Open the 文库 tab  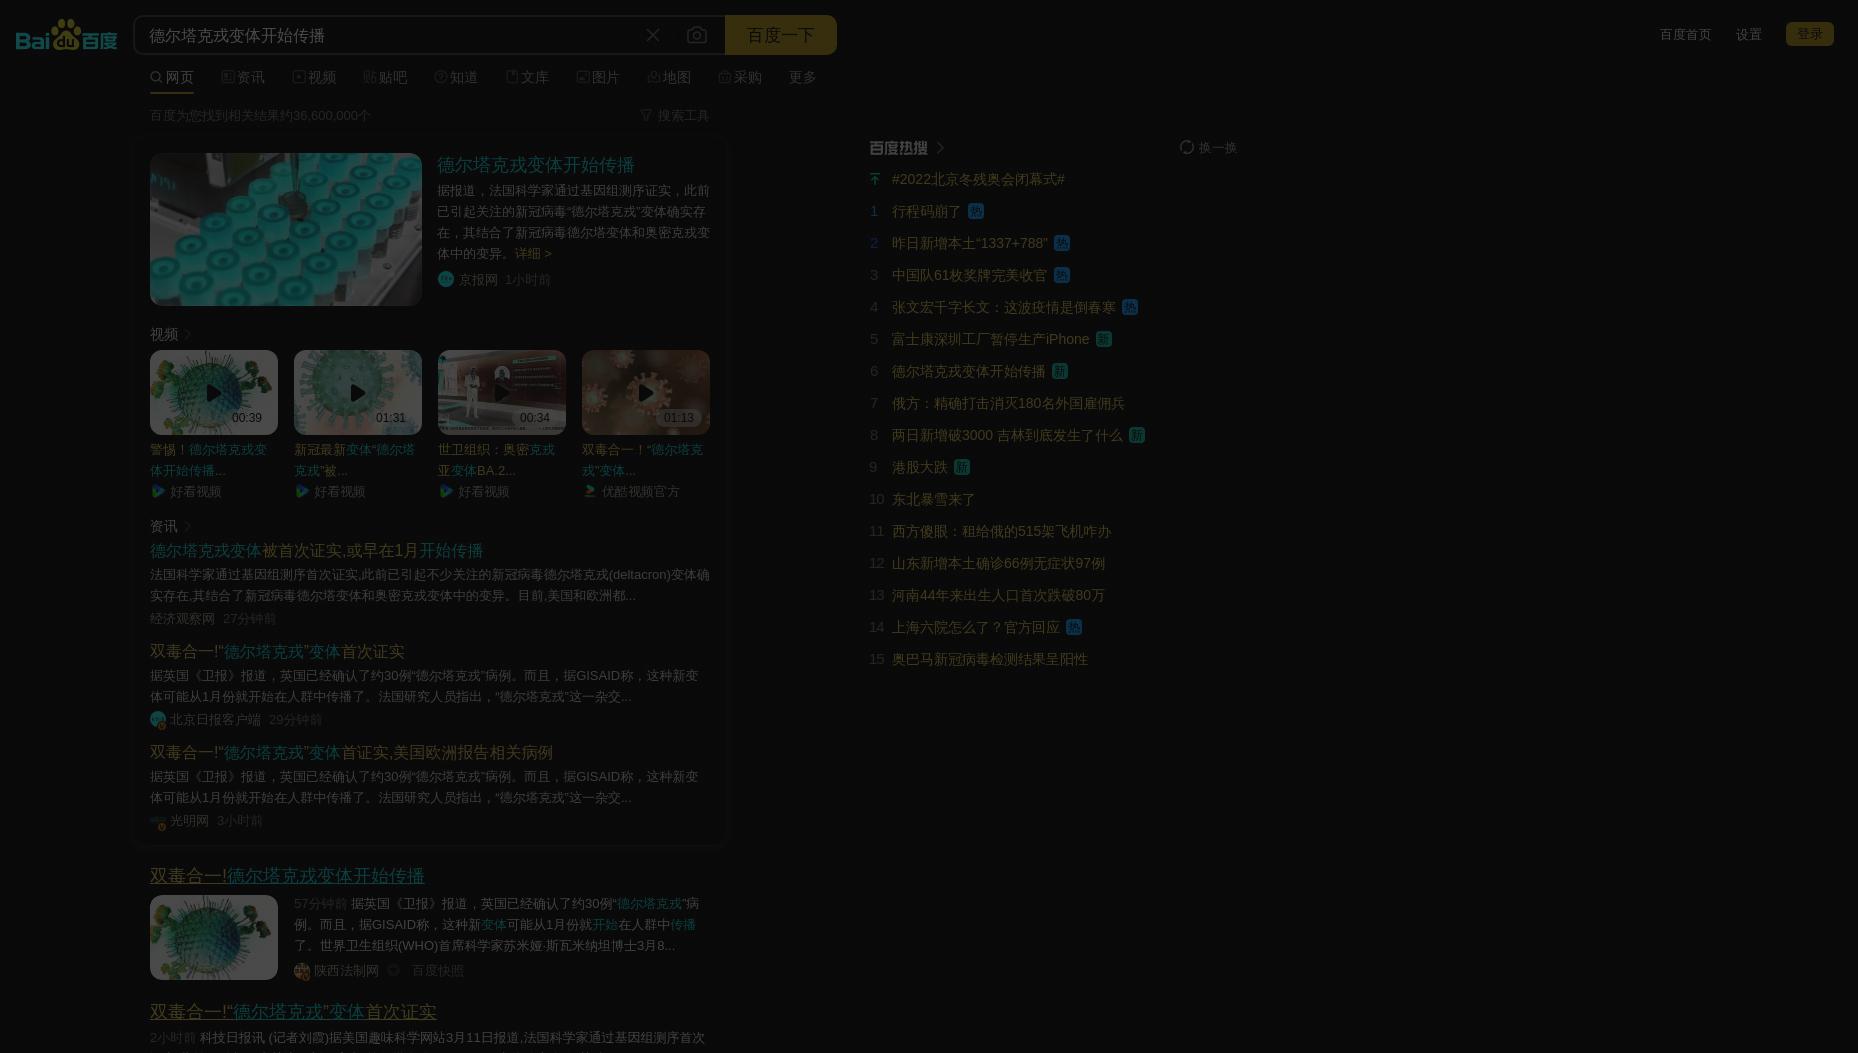pyautogui.click(x=527, y=77)
